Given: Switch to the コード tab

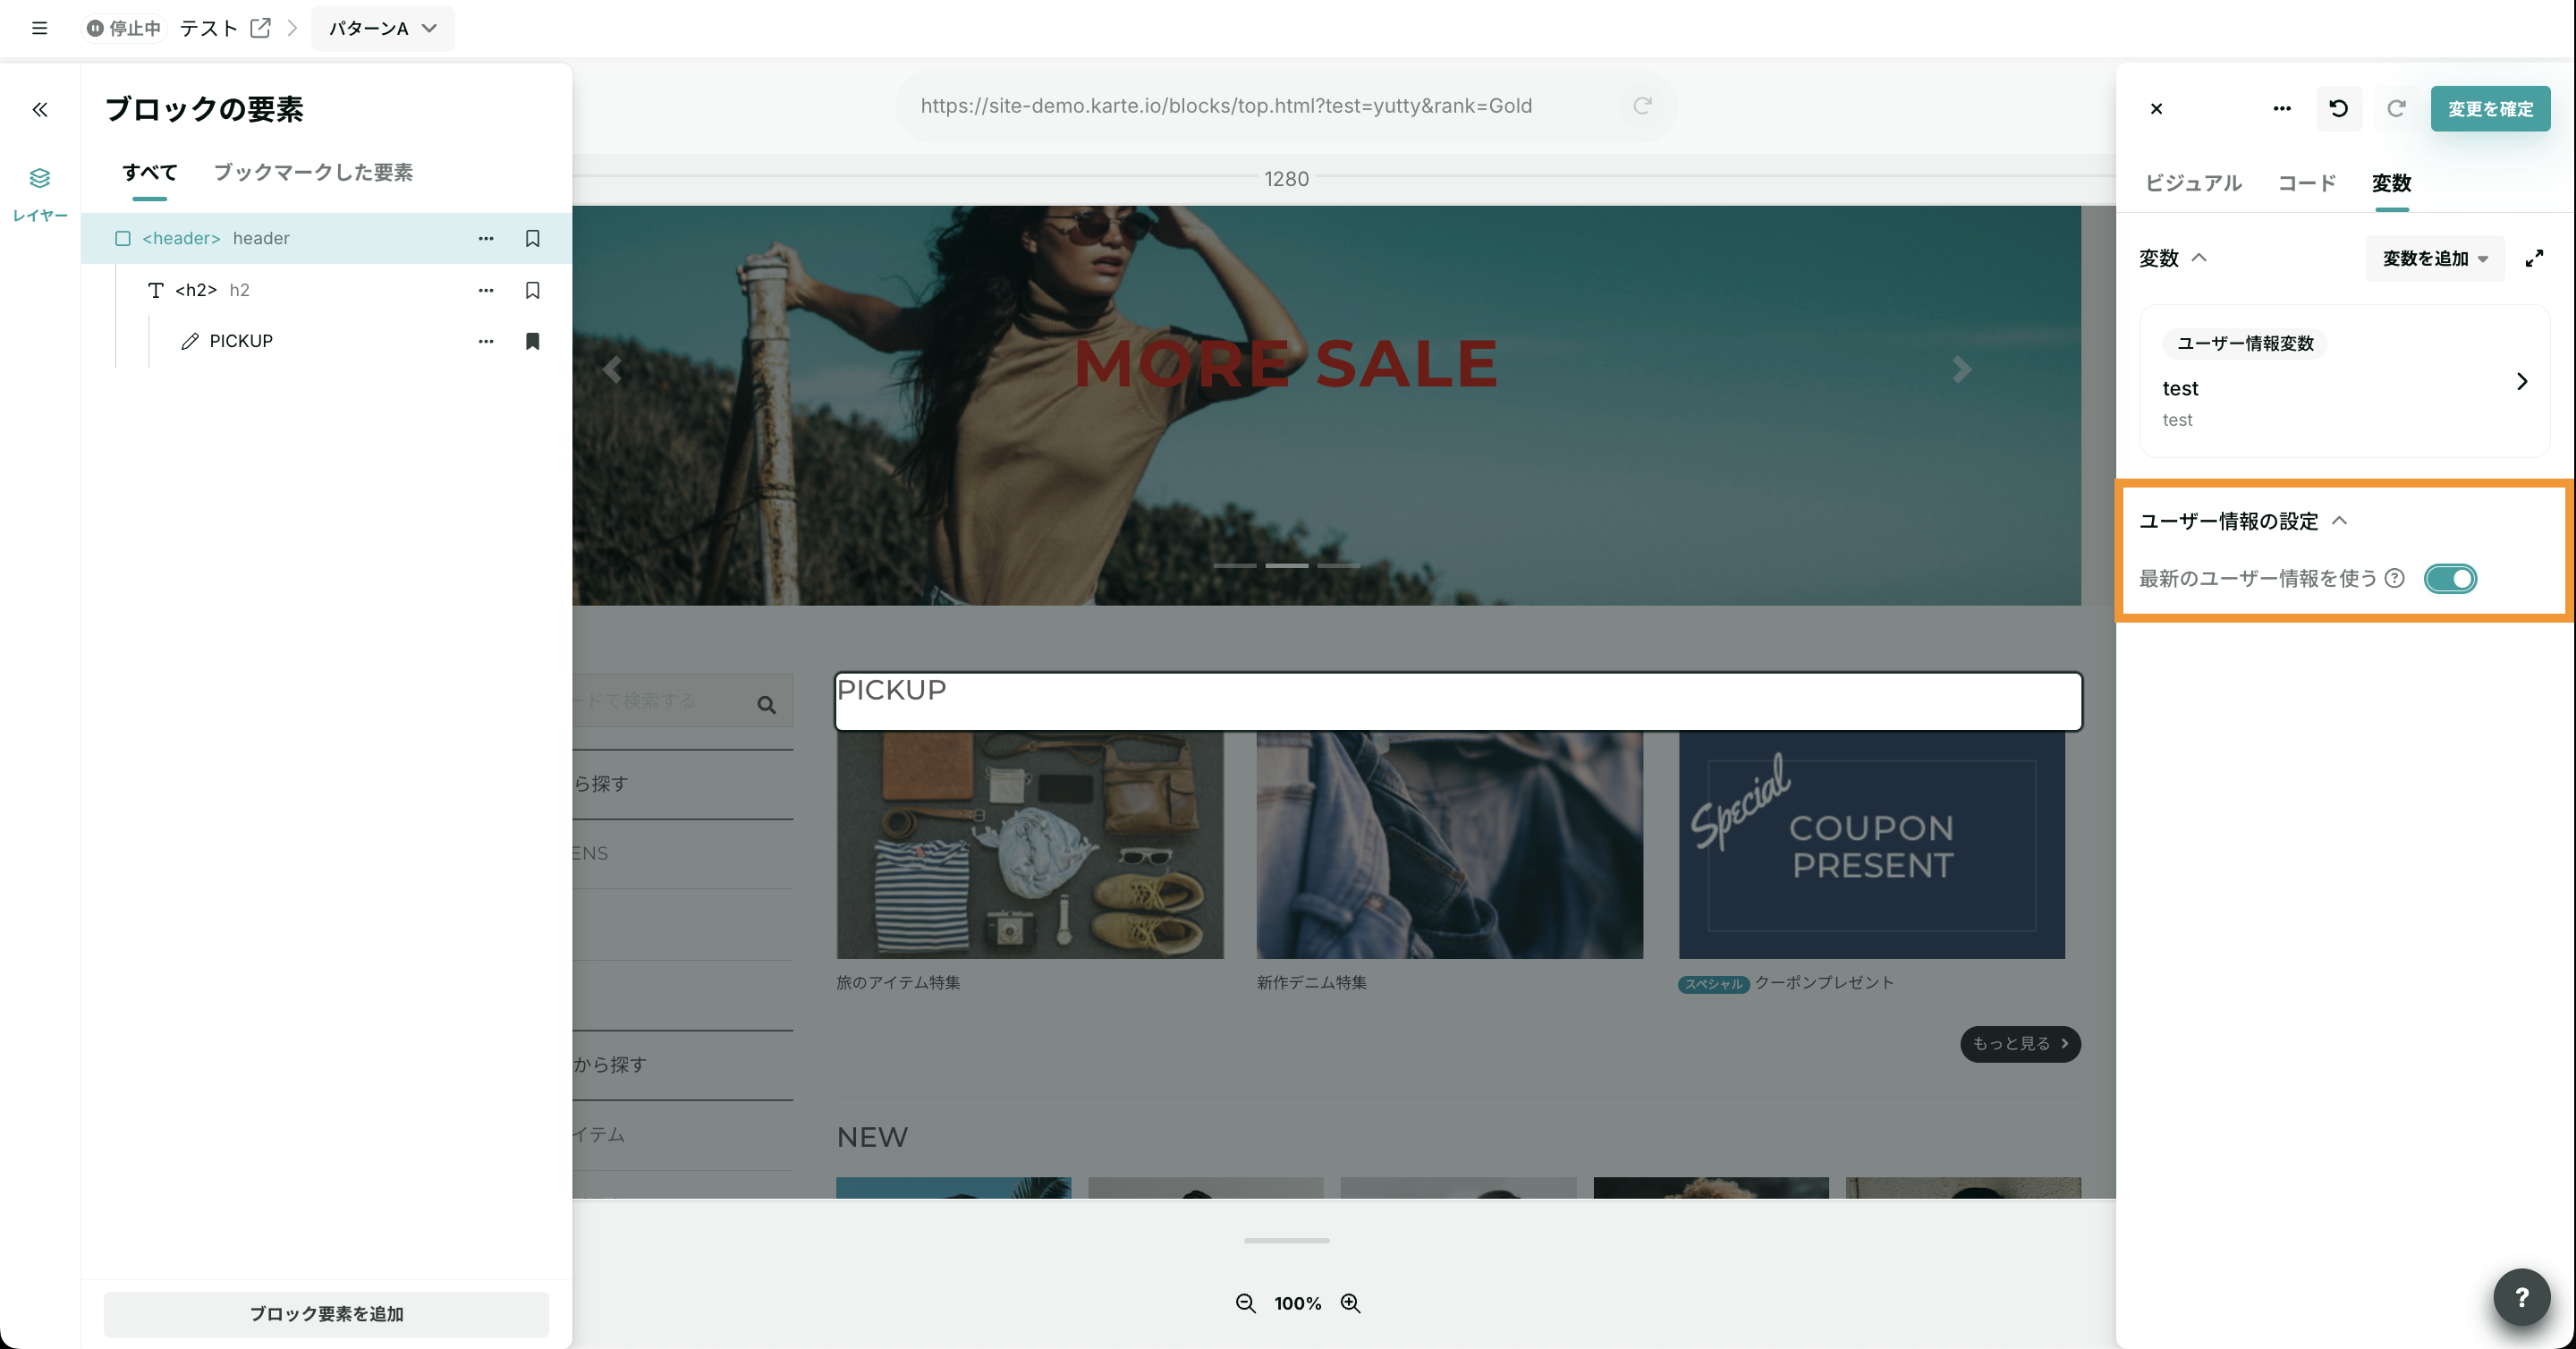Looking at the screenshot, I should [2306, 183].
